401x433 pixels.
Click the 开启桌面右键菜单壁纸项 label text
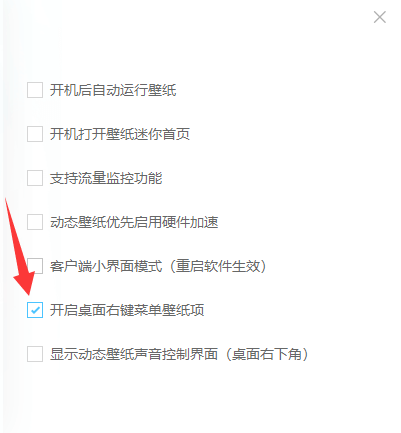coord(127,310)
